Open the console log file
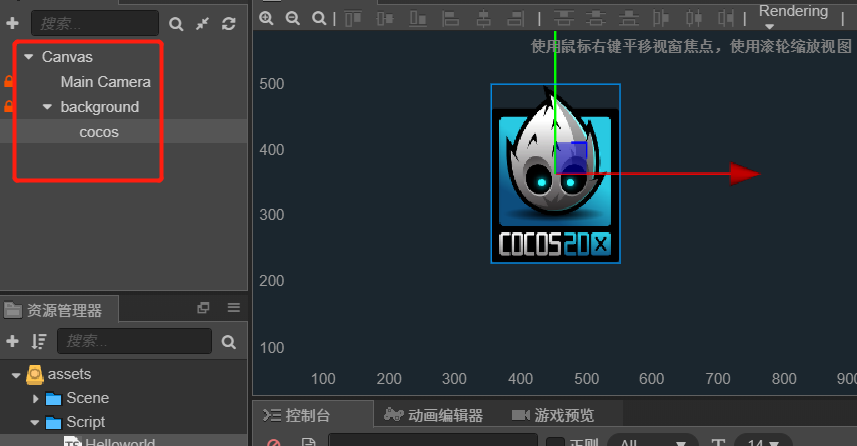Image resolution: width=857 pixels, height=446 pixels. coord(308,442)
